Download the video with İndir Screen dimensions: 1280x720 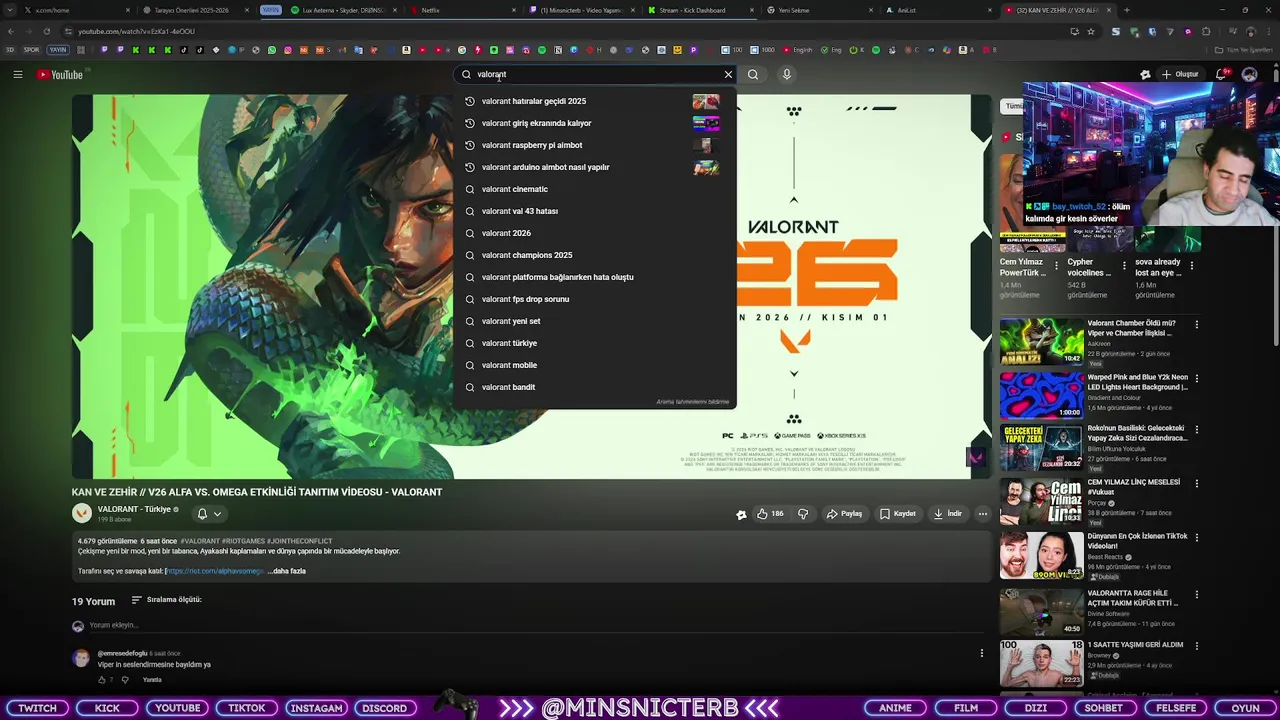click(x=948, y=513)
